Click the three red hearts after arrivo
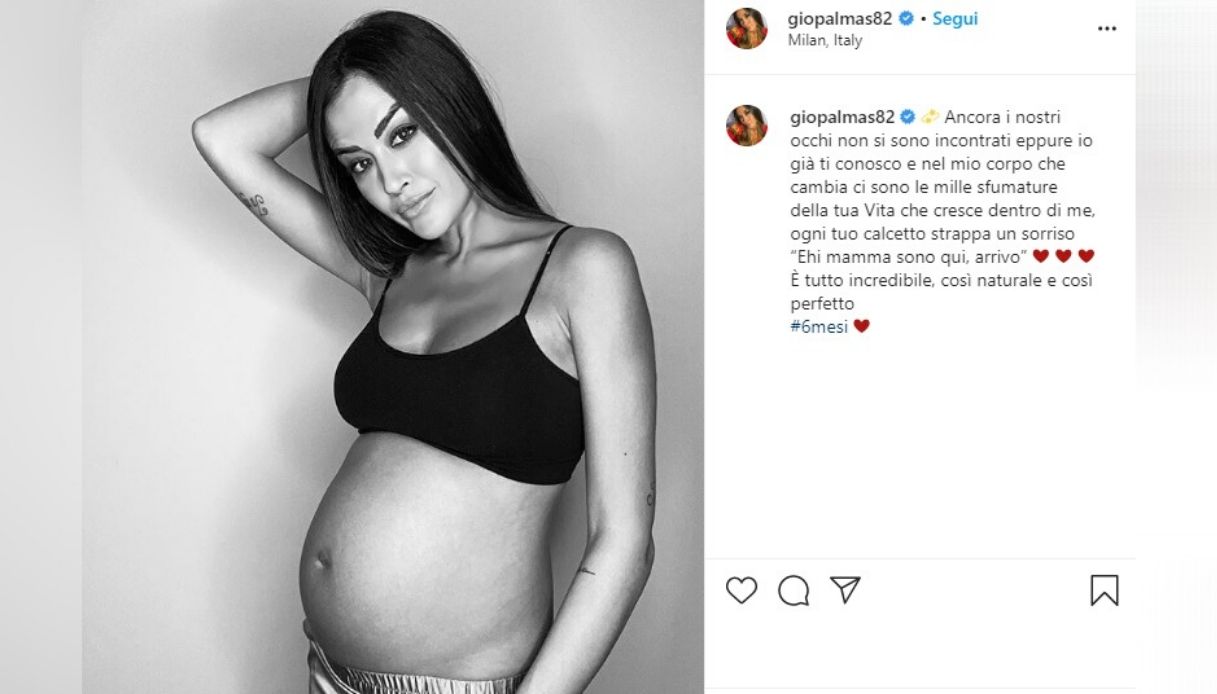 pyautogui.click(x=1063, y=256)
